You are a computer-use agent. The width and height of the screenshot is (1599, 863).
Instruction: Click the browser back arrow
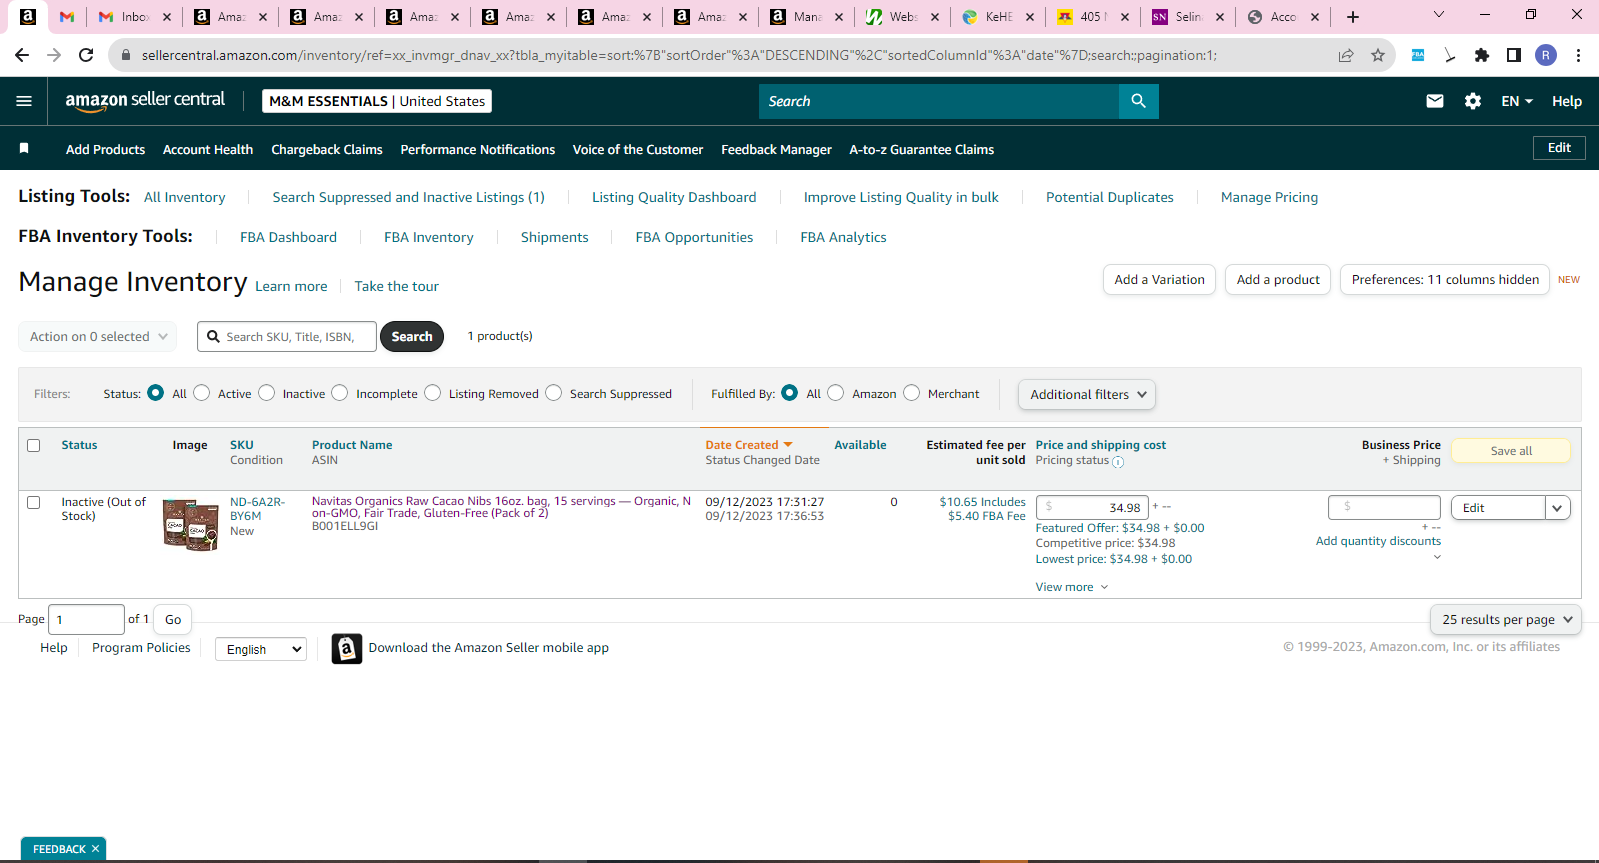click(22, 55)
